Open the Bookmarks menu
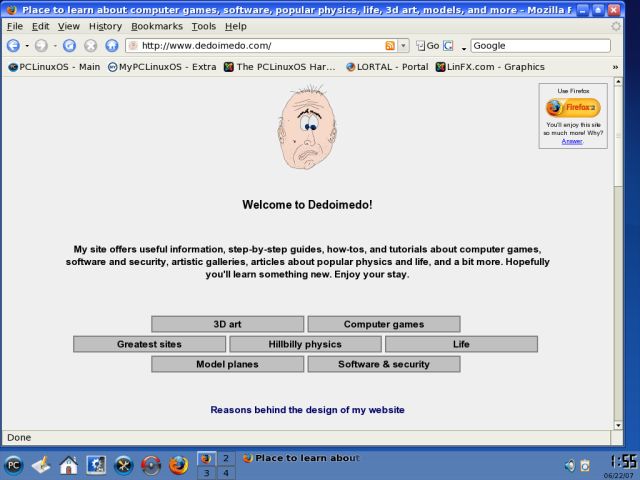 157,27
